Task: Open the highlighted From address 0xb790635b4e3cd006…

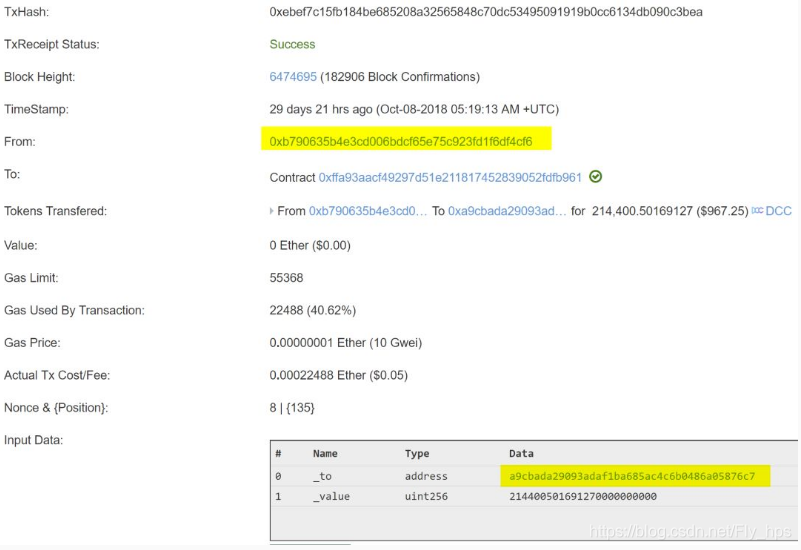Action: point(401,141)
